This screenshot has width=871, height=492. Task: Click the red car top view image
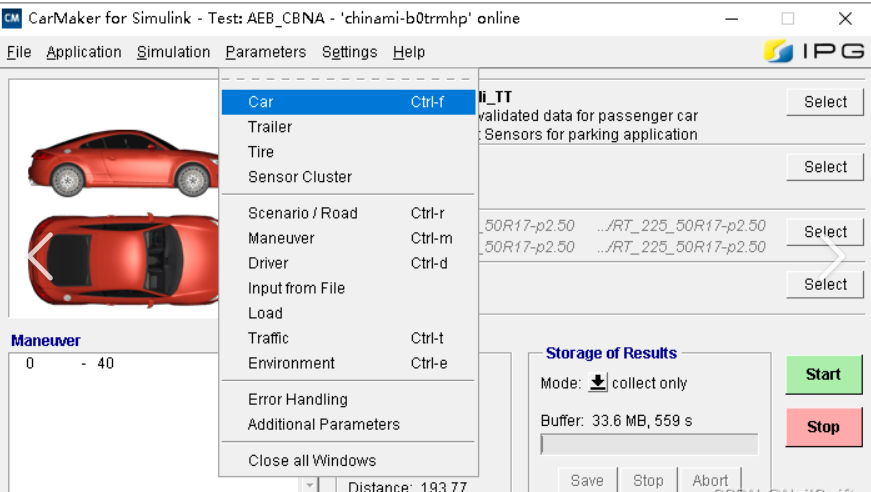pos(123,260)
